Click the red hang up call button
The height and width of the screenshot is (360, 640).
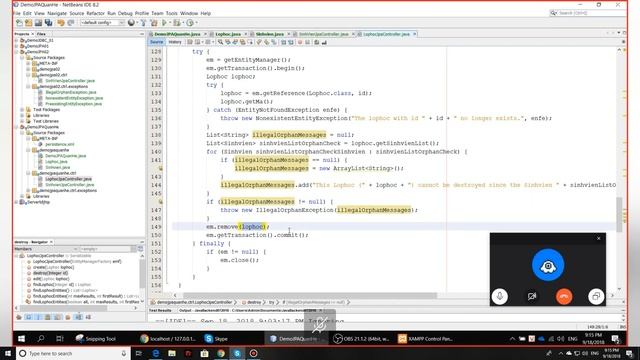564,296
